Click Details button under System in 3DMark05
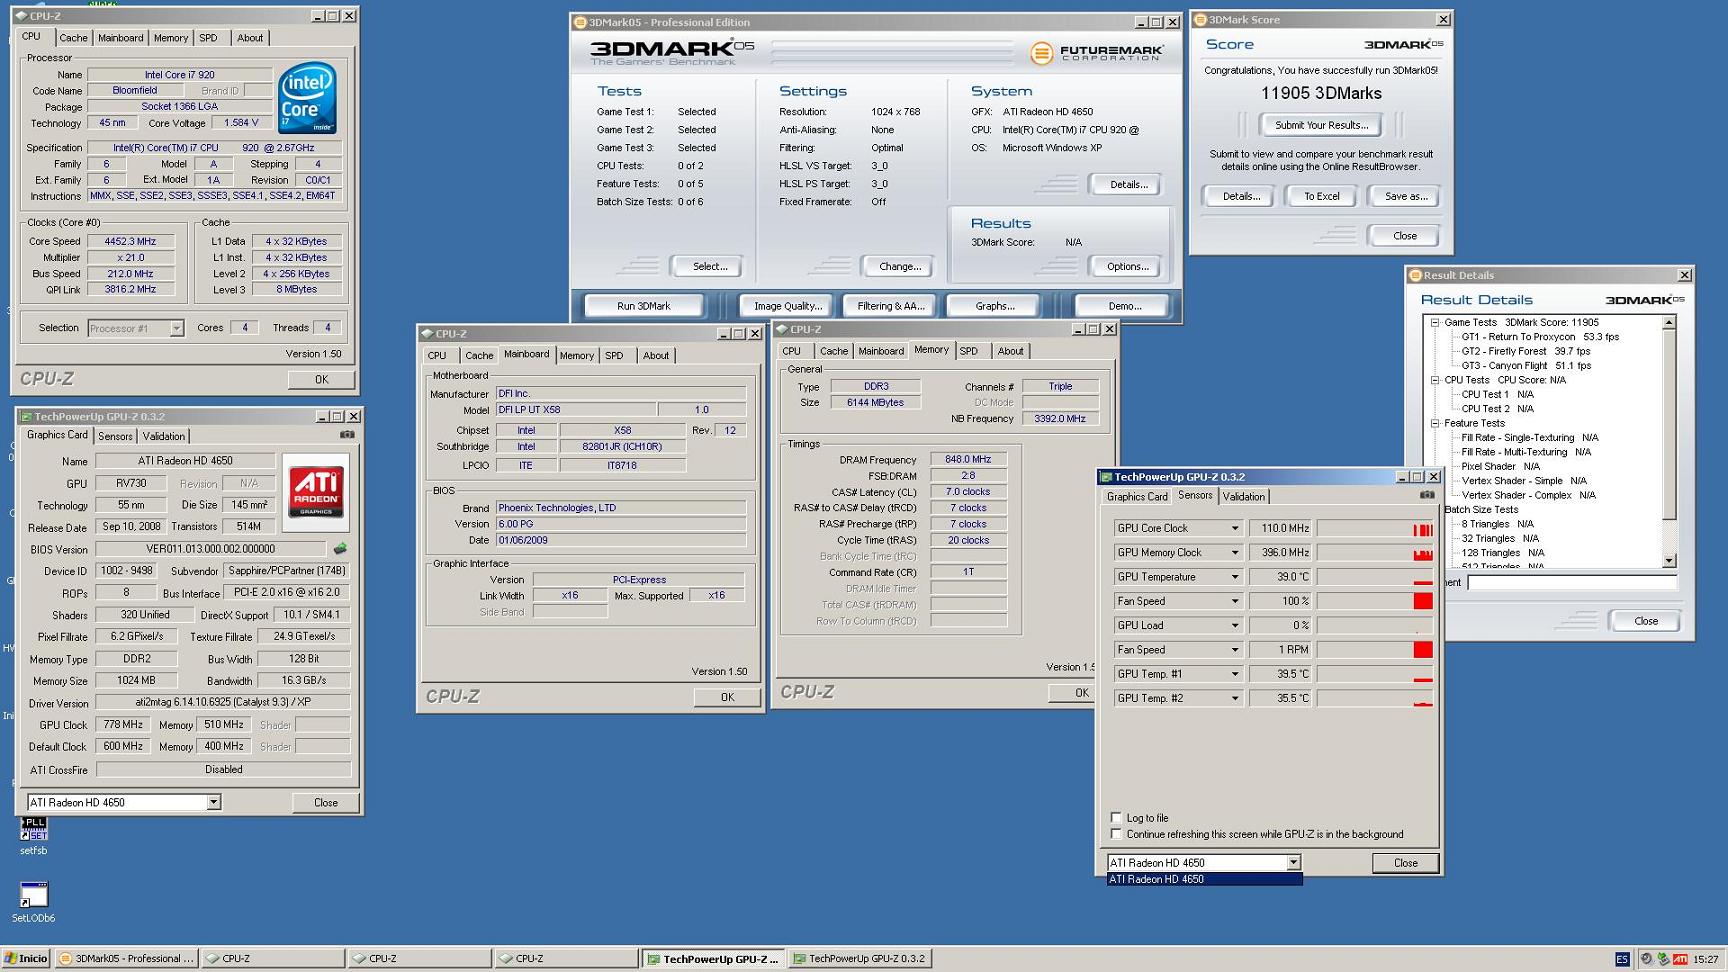 (1127, 184)
